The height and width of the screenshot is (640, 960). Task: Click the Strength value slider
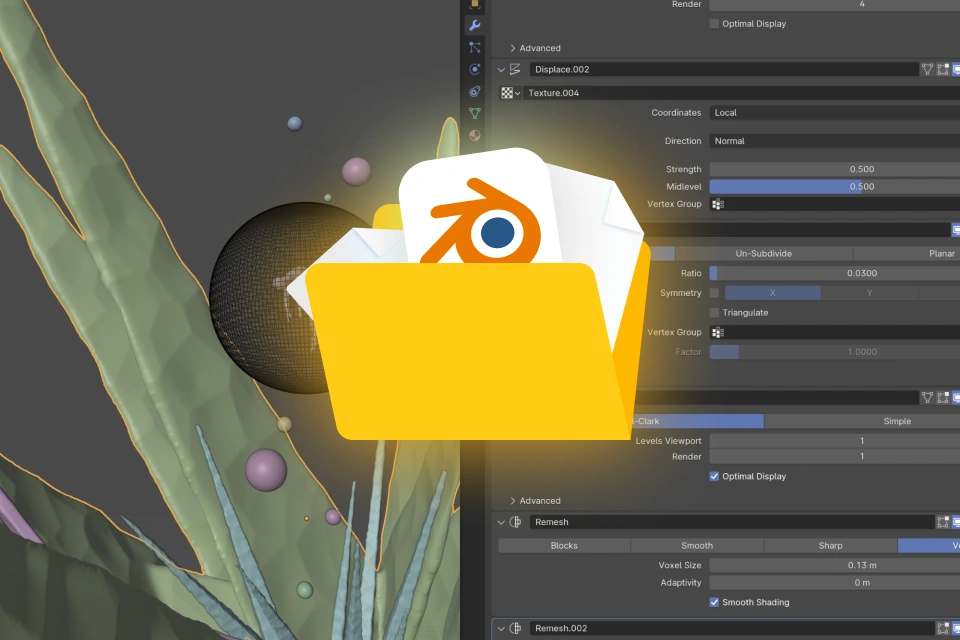(834, 169)
